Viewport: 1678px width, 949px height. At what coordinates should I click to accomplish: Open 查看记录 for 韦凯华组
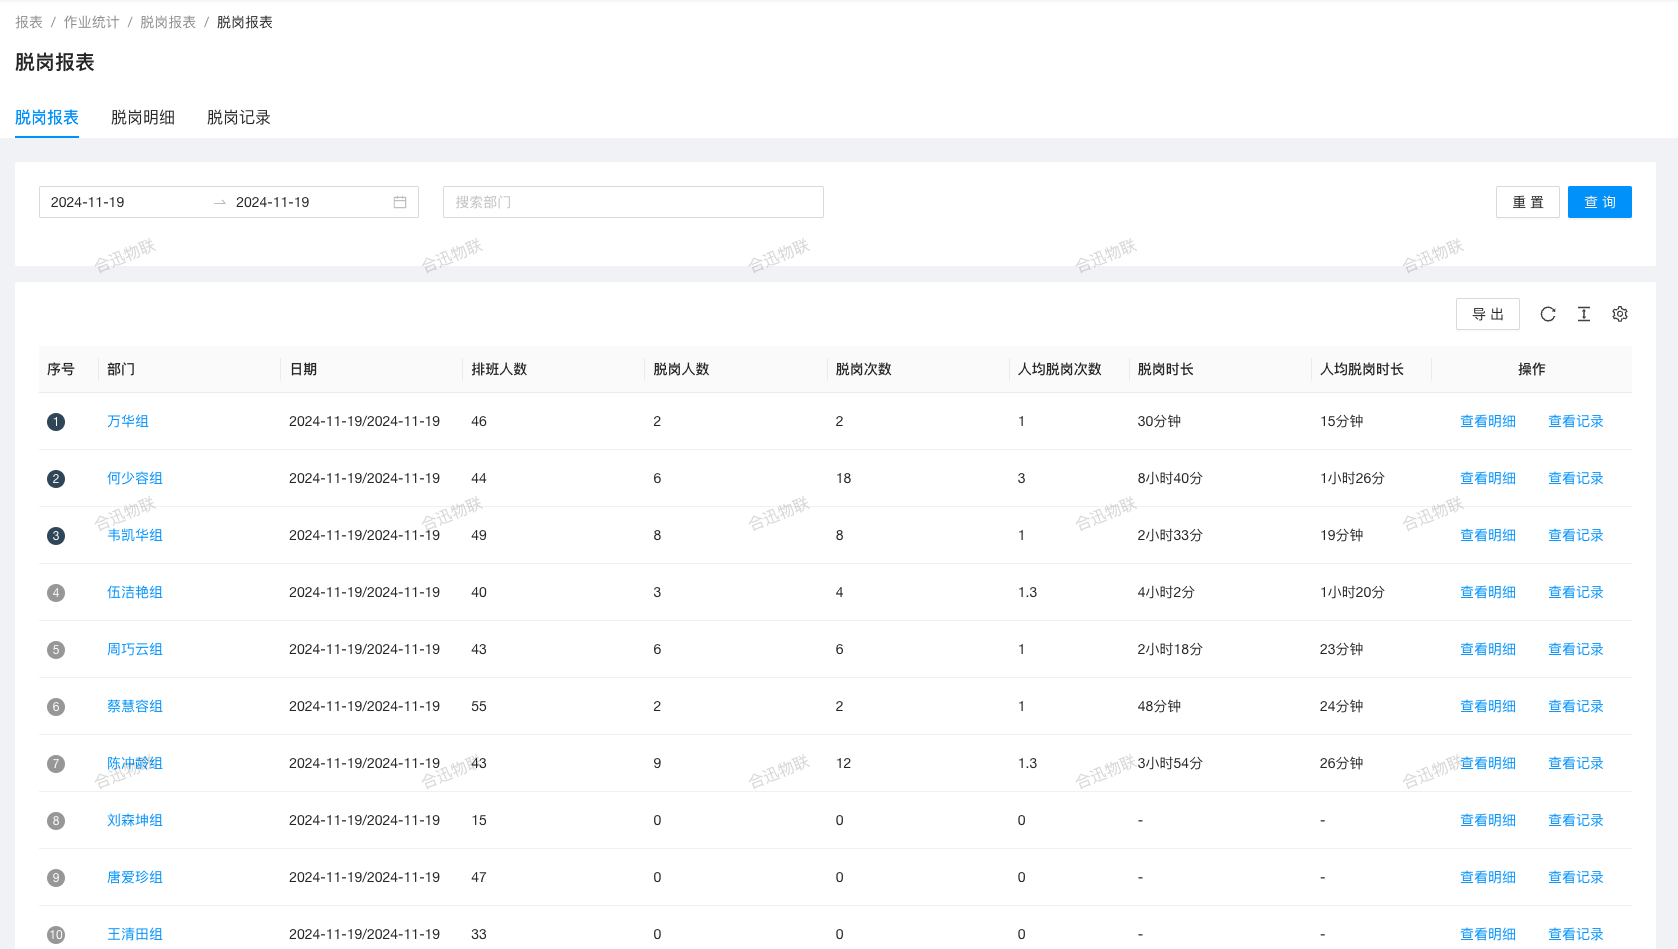[1575, 536]
